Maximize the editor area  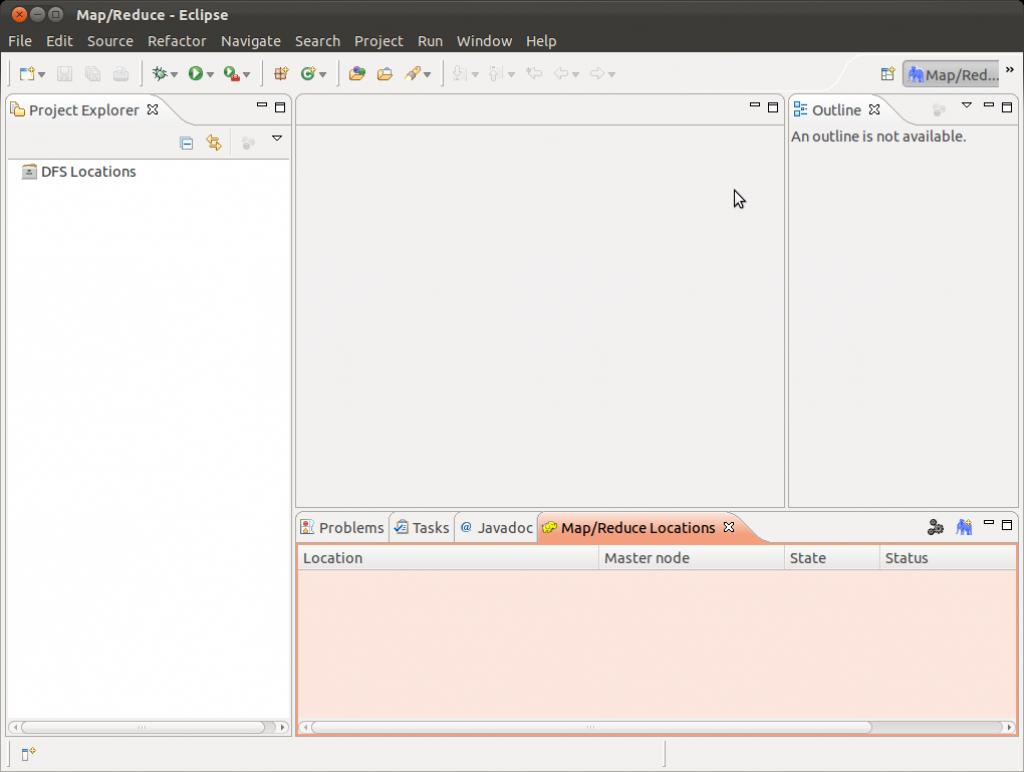pyautogui.click(x=773, y=107)
